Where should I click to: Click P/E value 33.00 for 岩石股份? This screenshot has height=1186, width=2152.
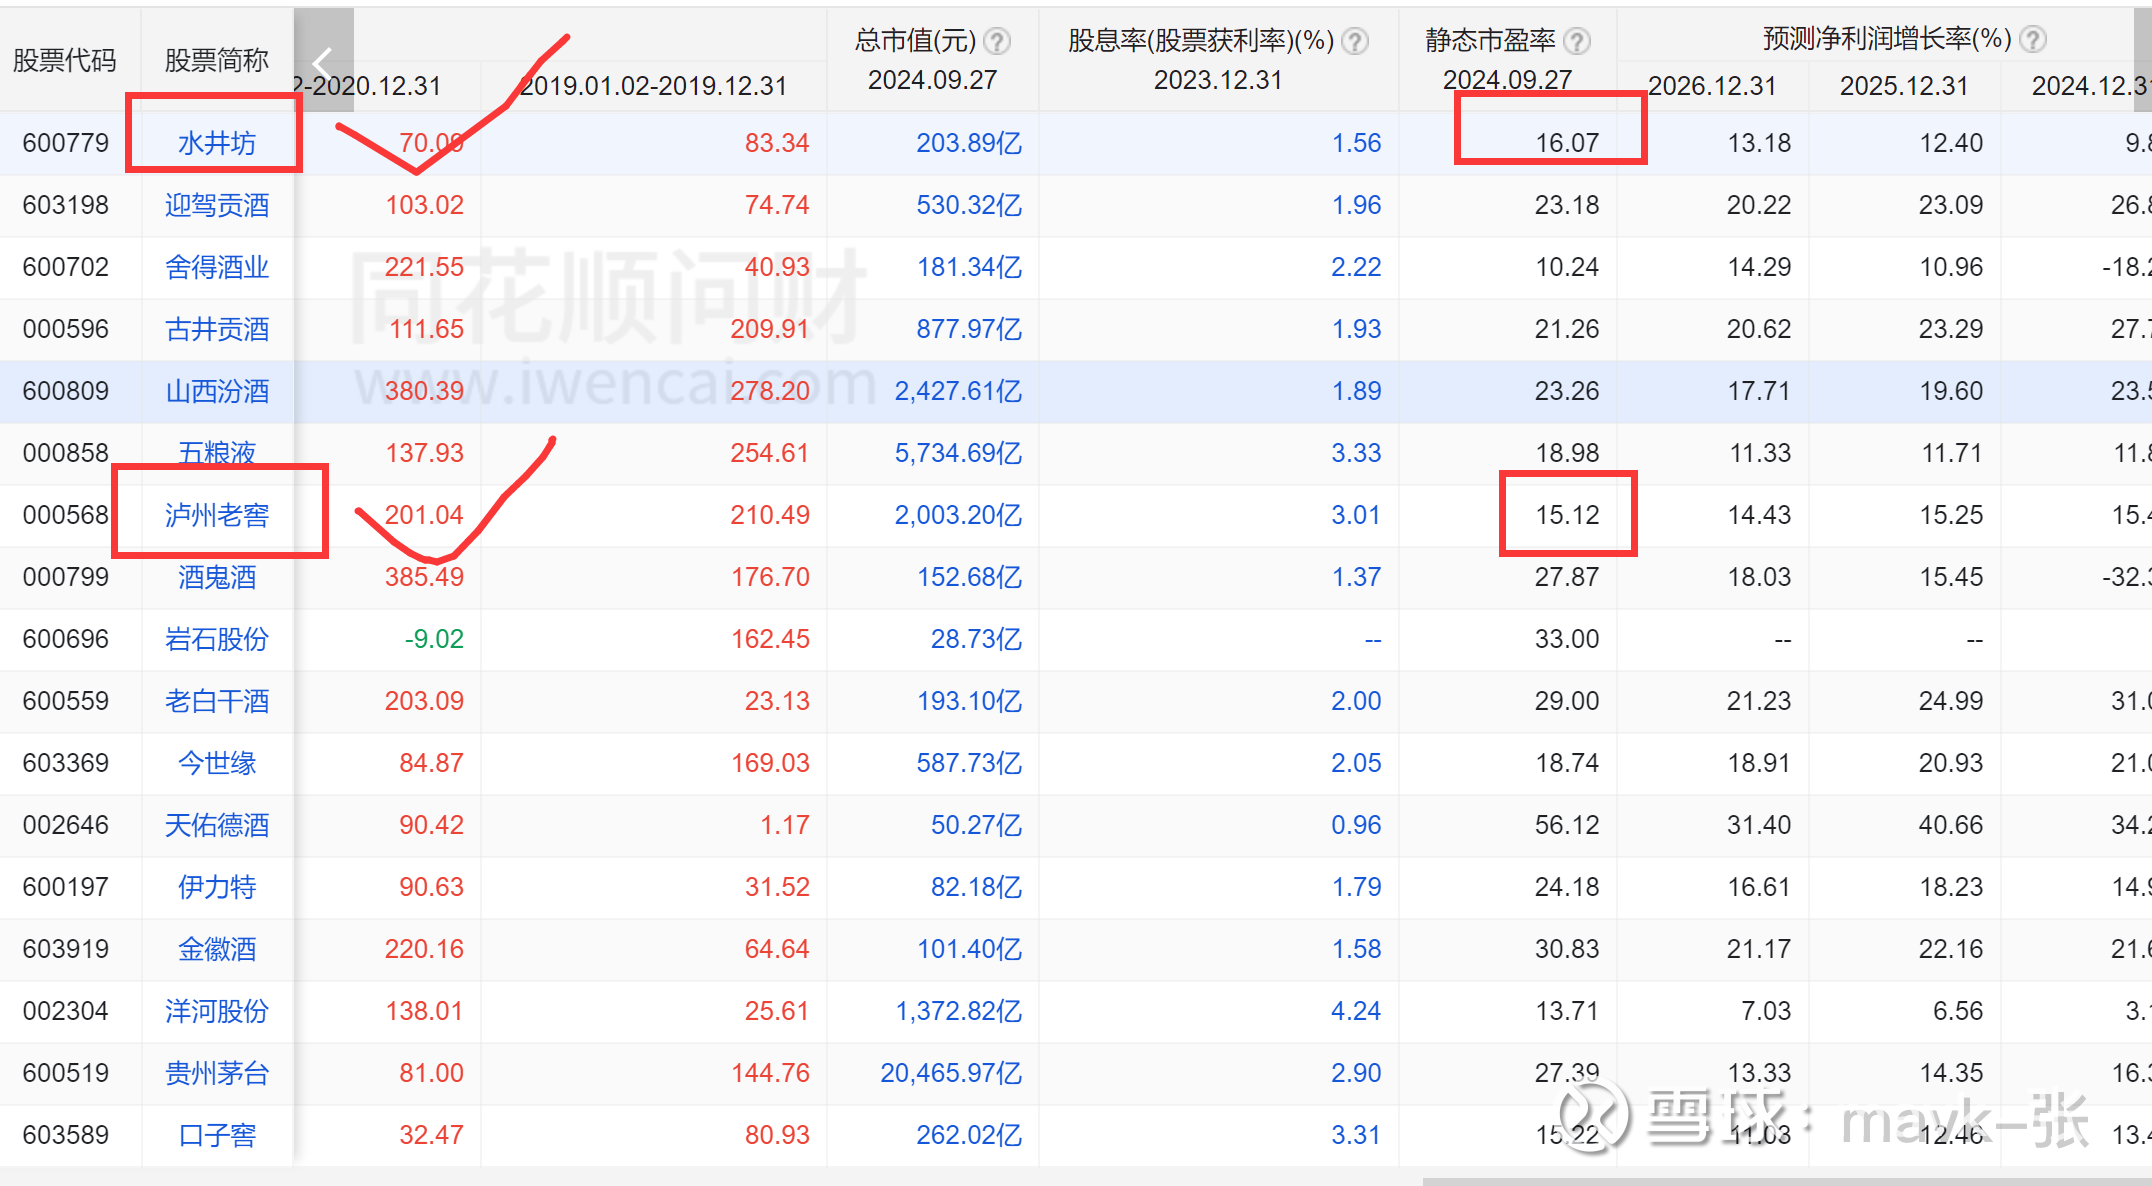click(1567, 639)
